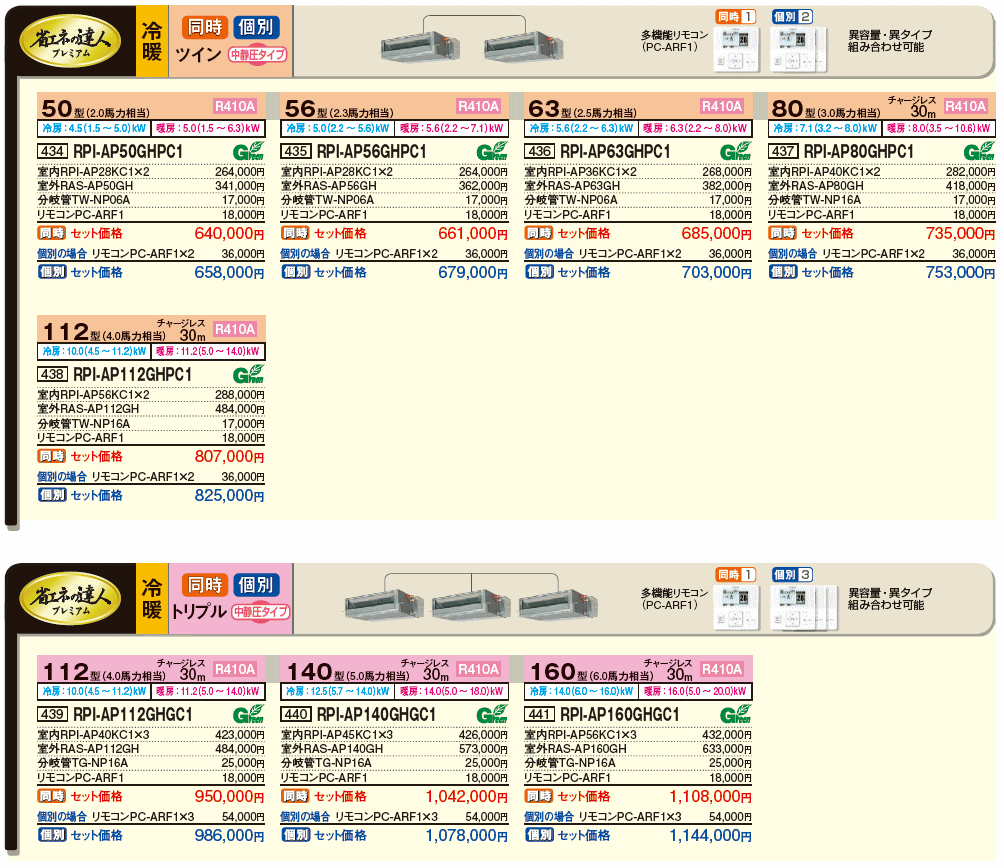The width and height of the screenshot is (1004, 868).
Task: Click the Green logo beside RPI-AP160GHGC1
Action: coord(735,714)
